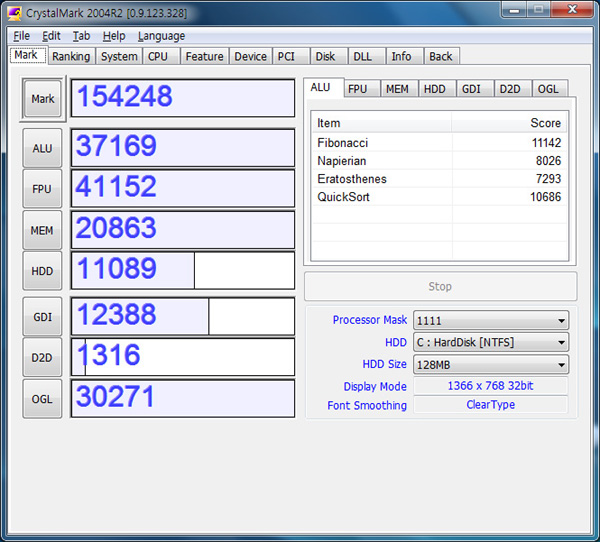The width and height of the screenshot is (600, 542).
Task: Launch the HDD benchmark button
Action: coord(42,271)
